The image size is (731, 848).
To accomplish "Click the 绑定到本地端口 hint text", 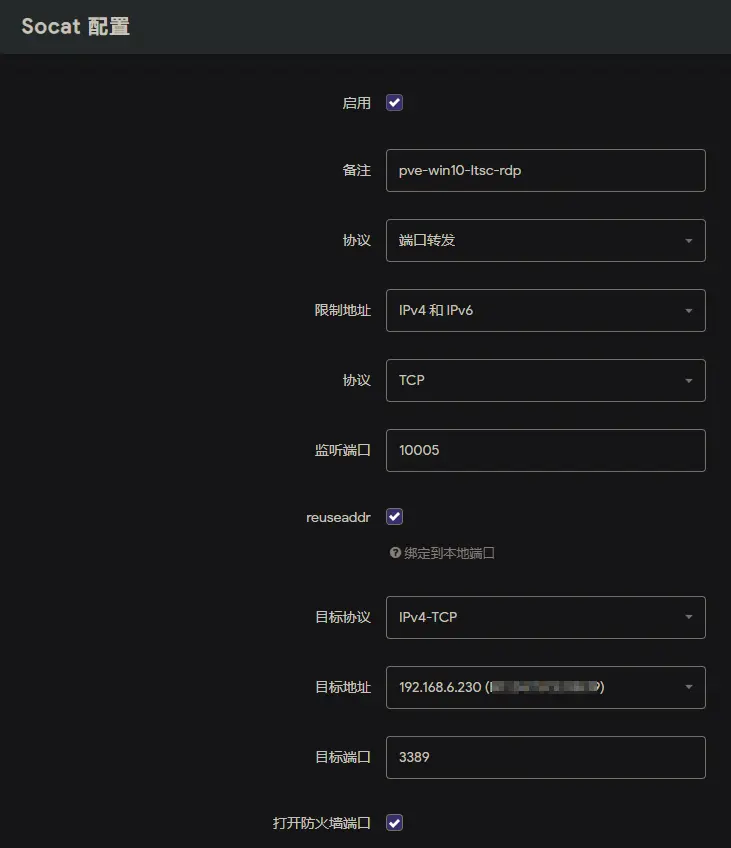I will 449,553.
